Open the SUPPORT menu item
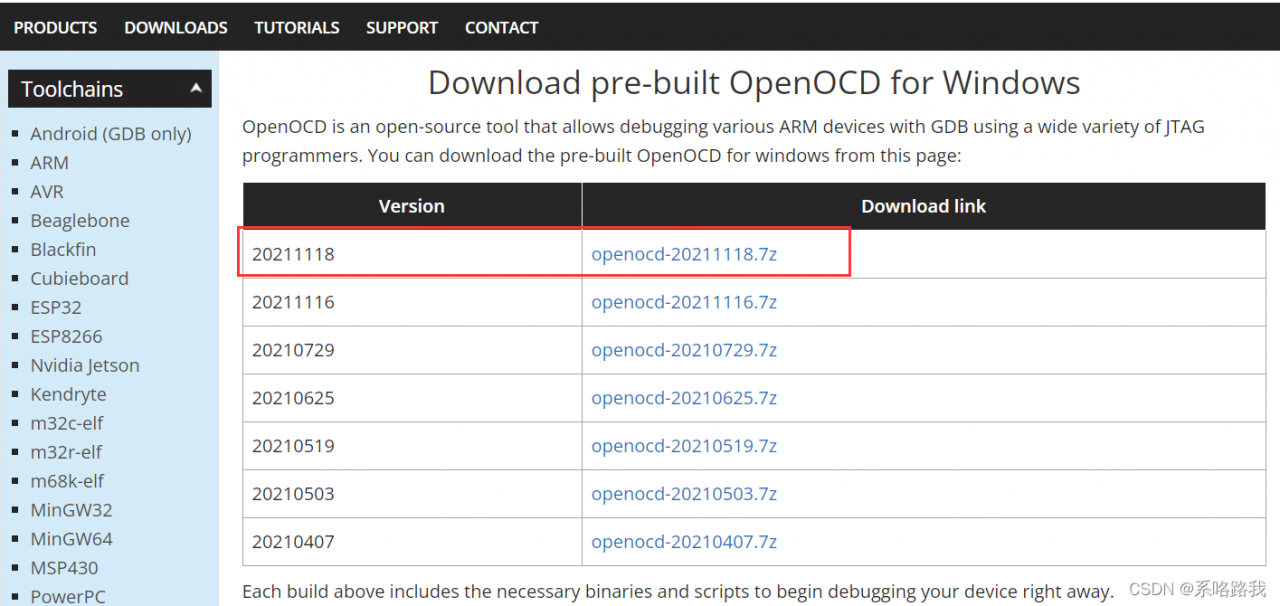Screen dimensions: 1280x606 coord(402,28)
